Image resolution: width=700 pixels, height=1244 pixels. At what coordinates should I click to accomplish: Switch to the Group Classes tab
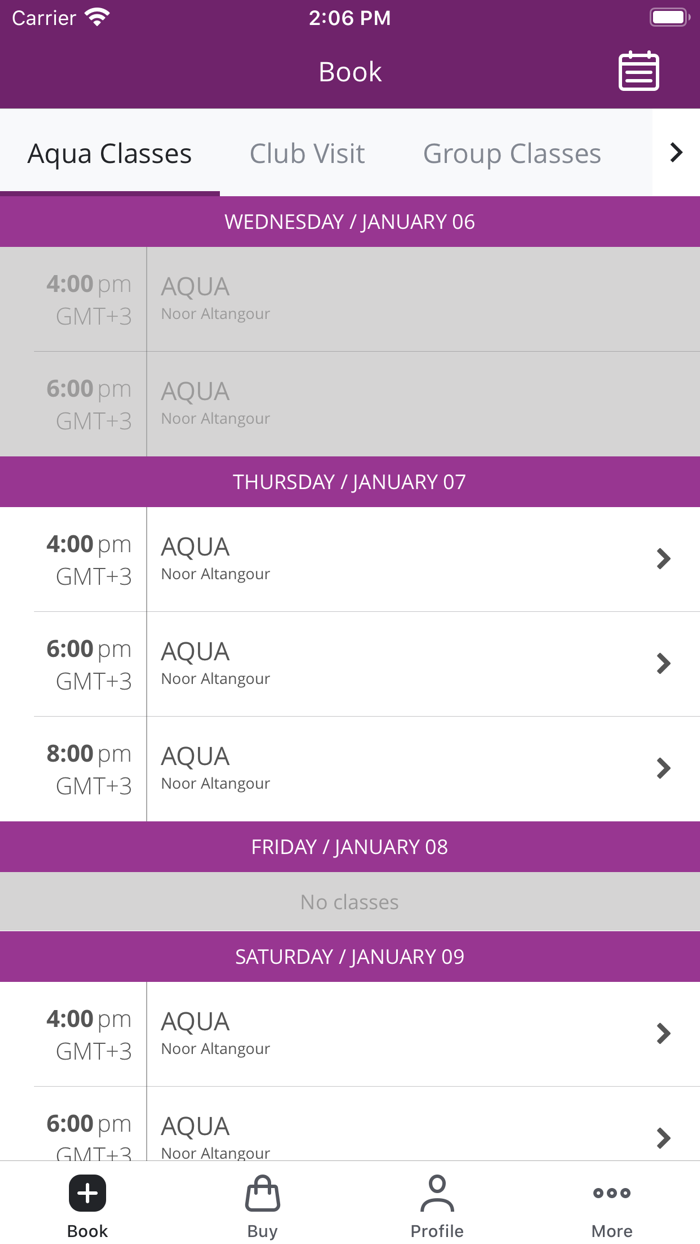point(512,154)
